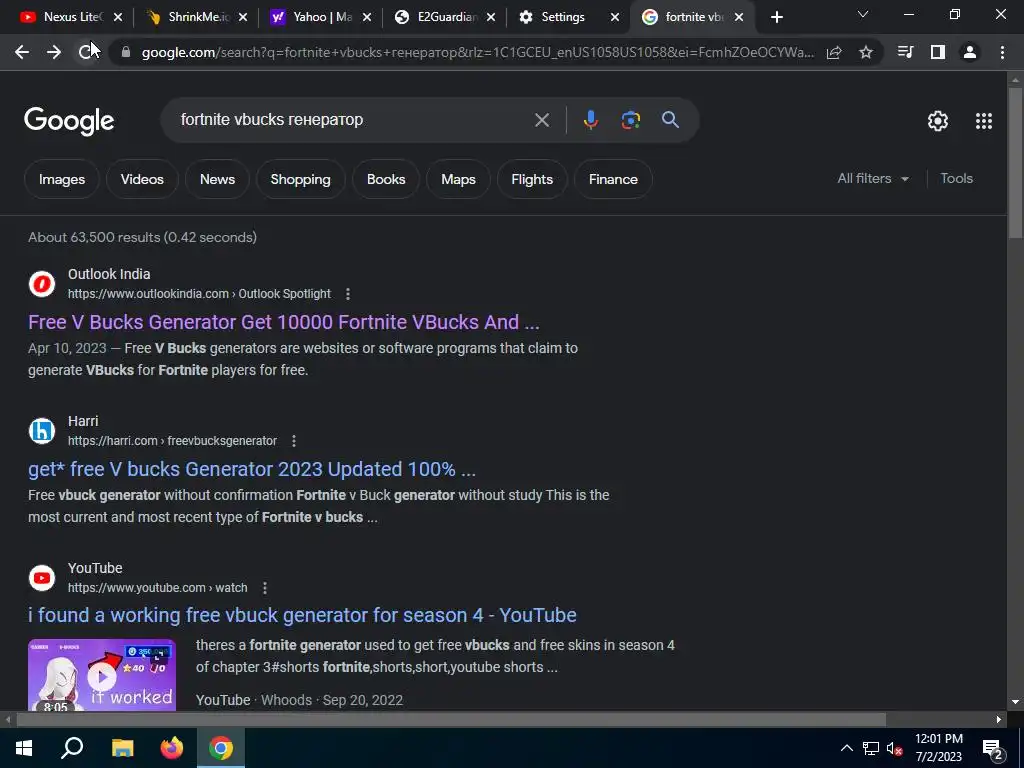Open Google quick settings gear
1024x768 pixels.
click(x=938, y=121)
